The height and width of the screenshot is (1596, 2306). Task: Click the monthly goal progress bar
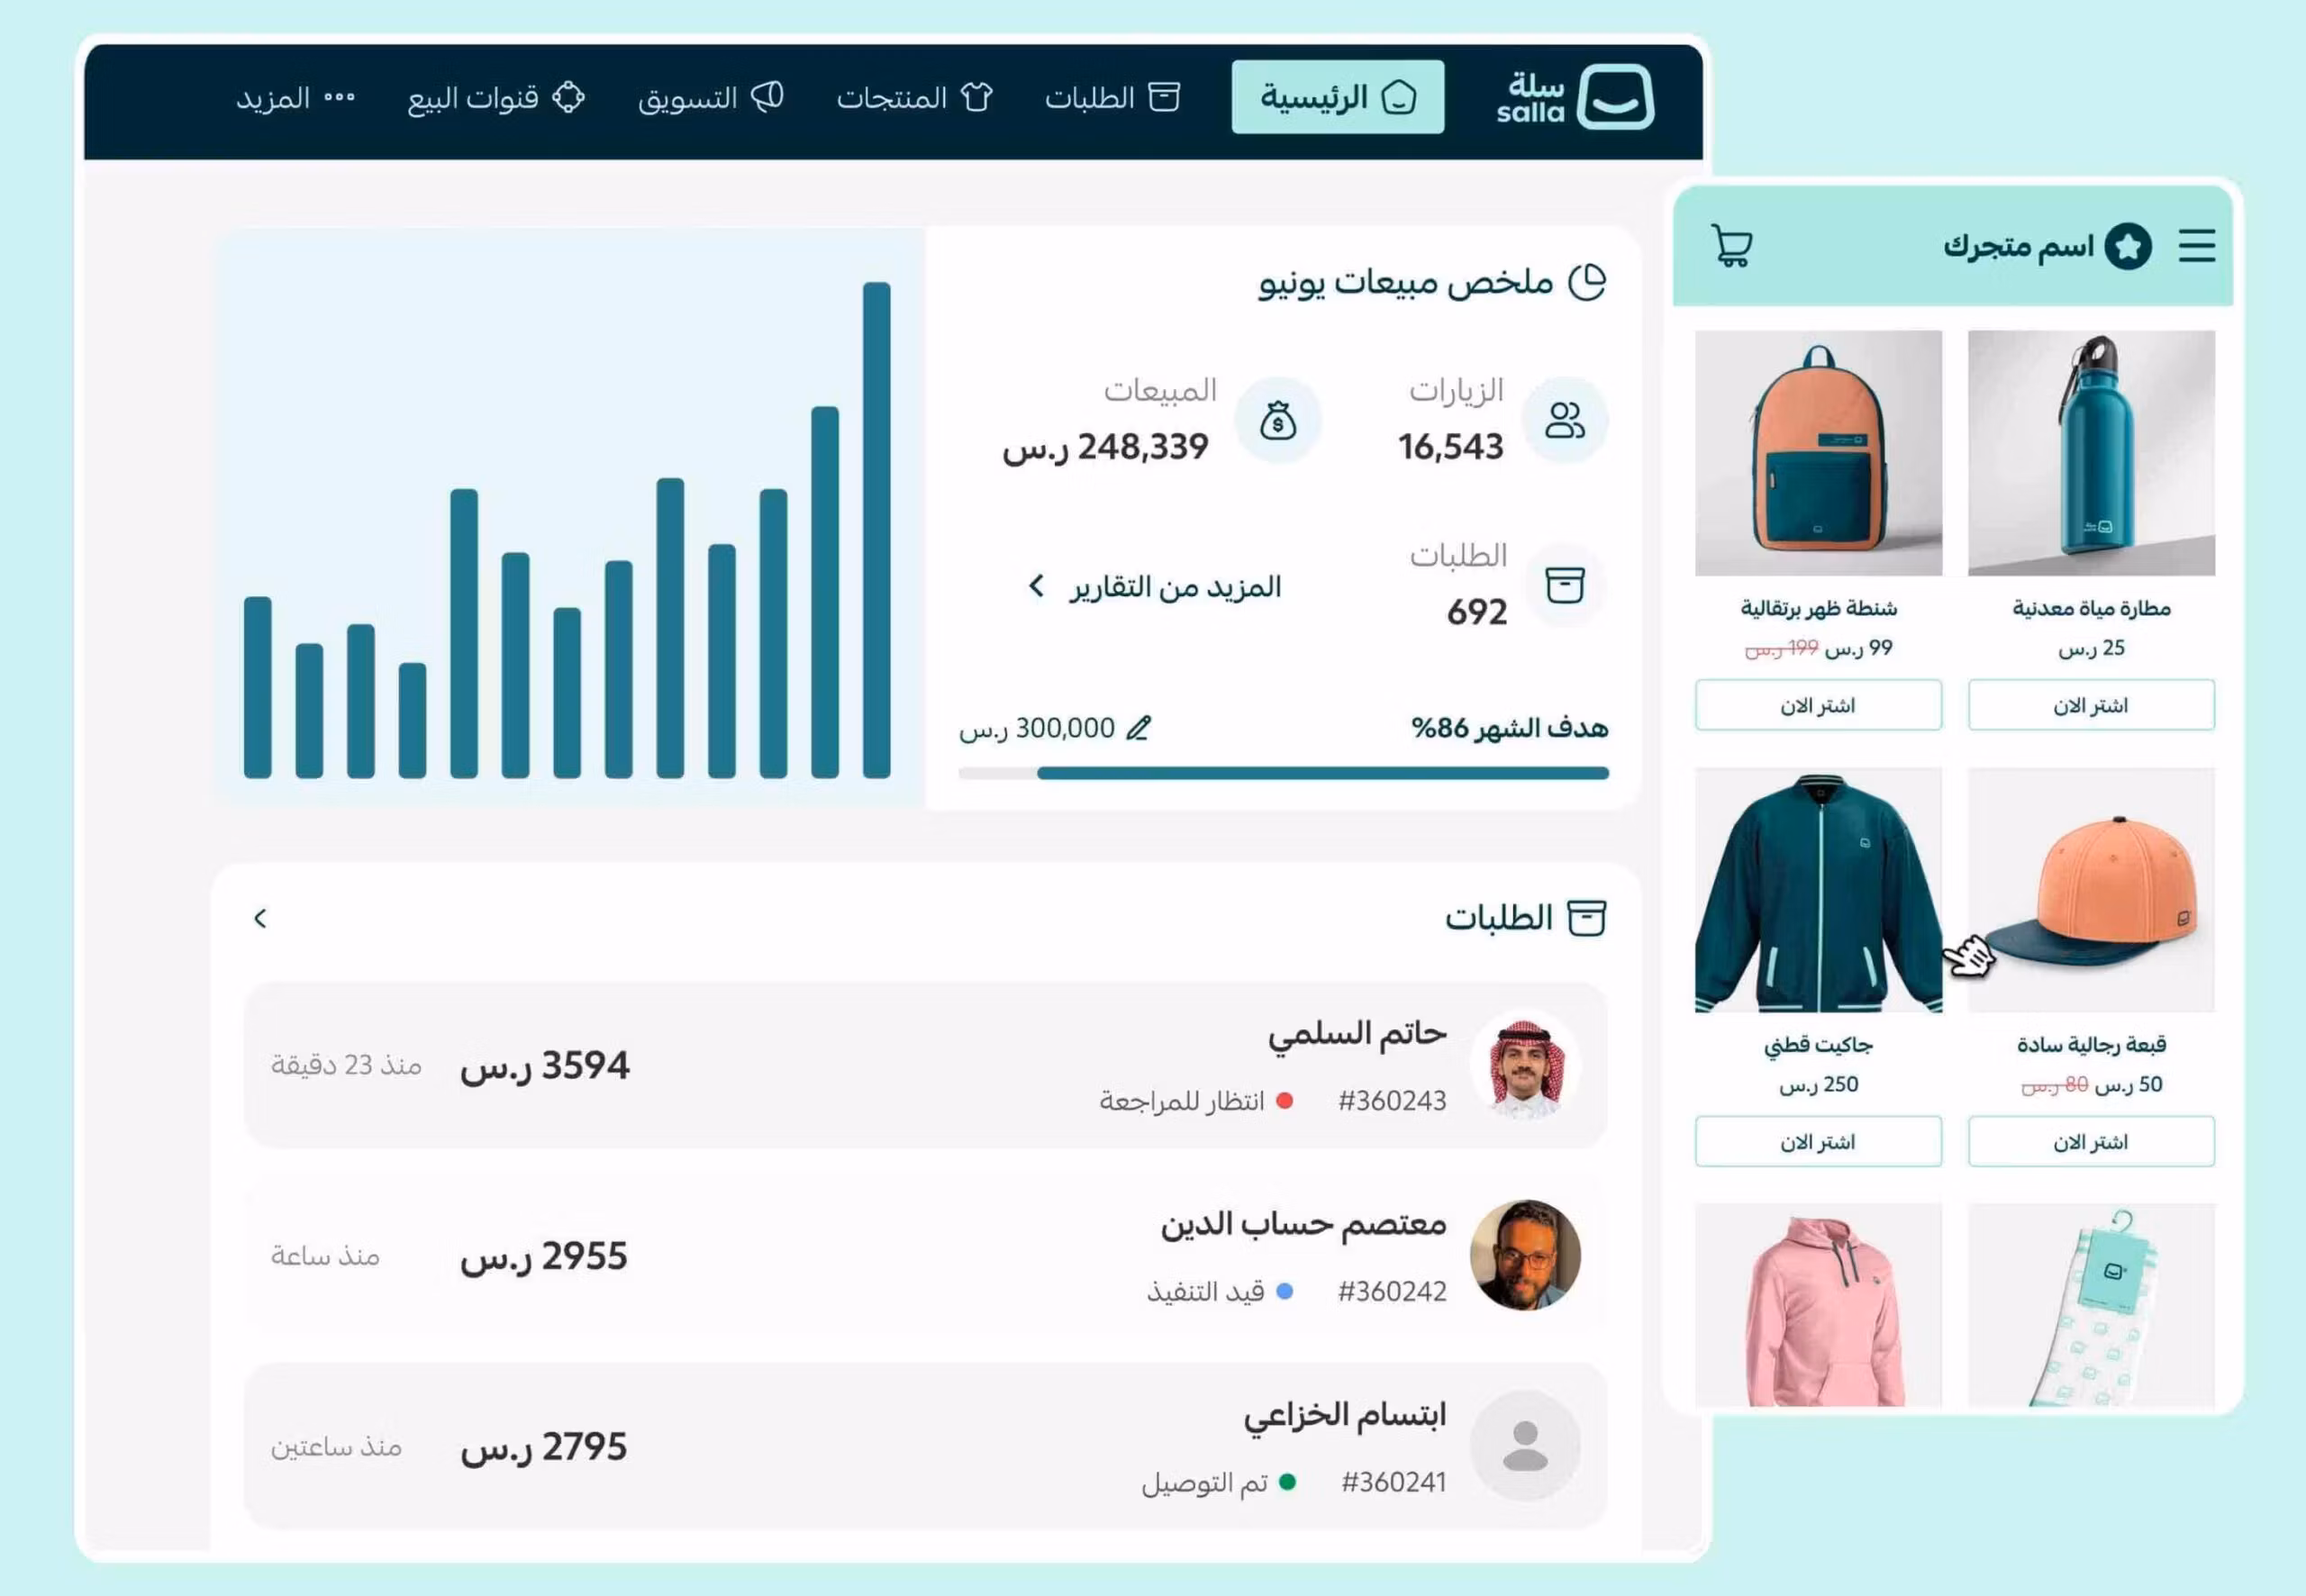pos(1283,773)
